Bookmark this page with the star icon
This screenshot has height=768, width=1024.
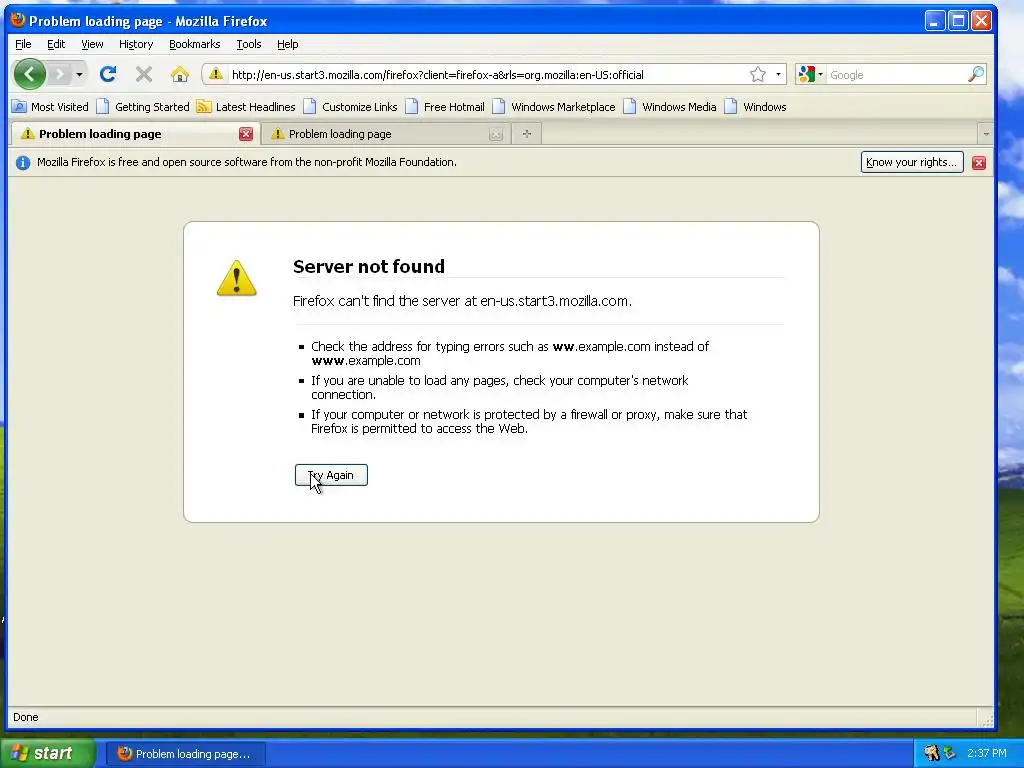[758, 74]
